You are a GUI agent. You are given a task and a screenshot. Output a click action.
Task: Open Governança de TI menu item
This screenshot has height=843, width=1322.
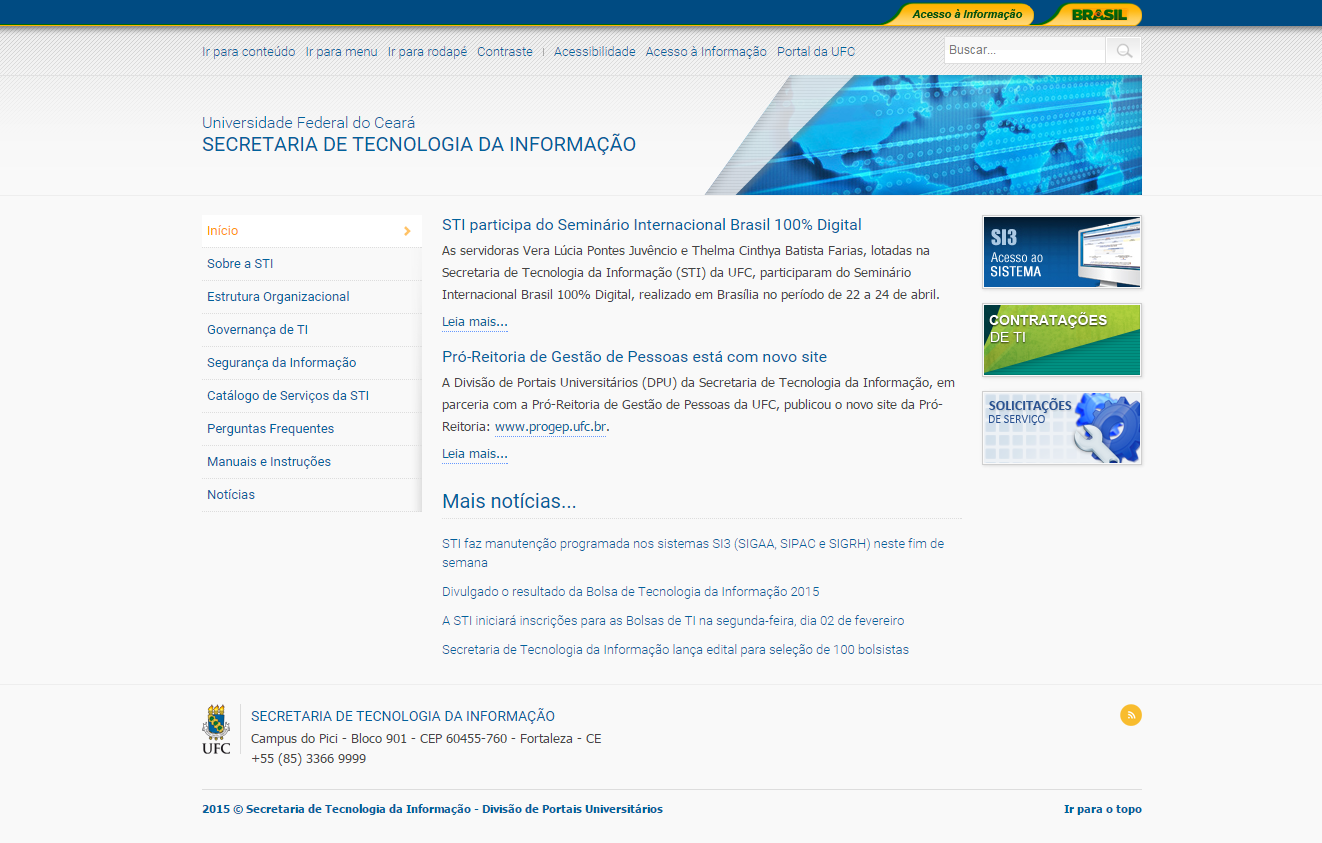pos(257,330)
